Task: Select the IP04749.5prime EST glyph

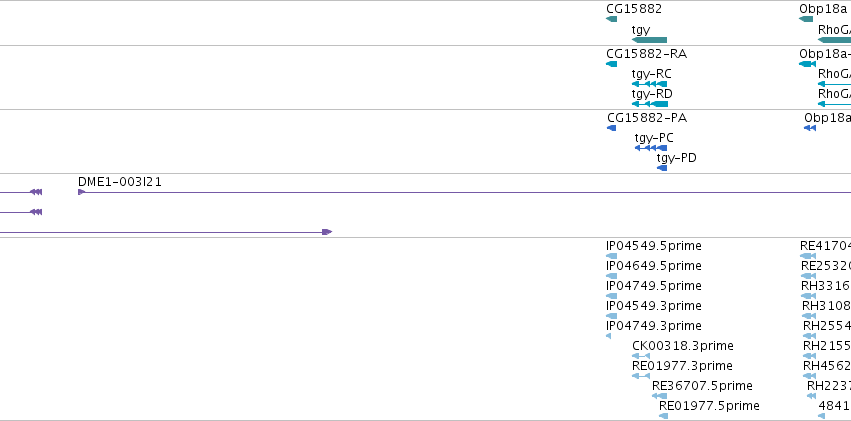Action: coord(612,296)
